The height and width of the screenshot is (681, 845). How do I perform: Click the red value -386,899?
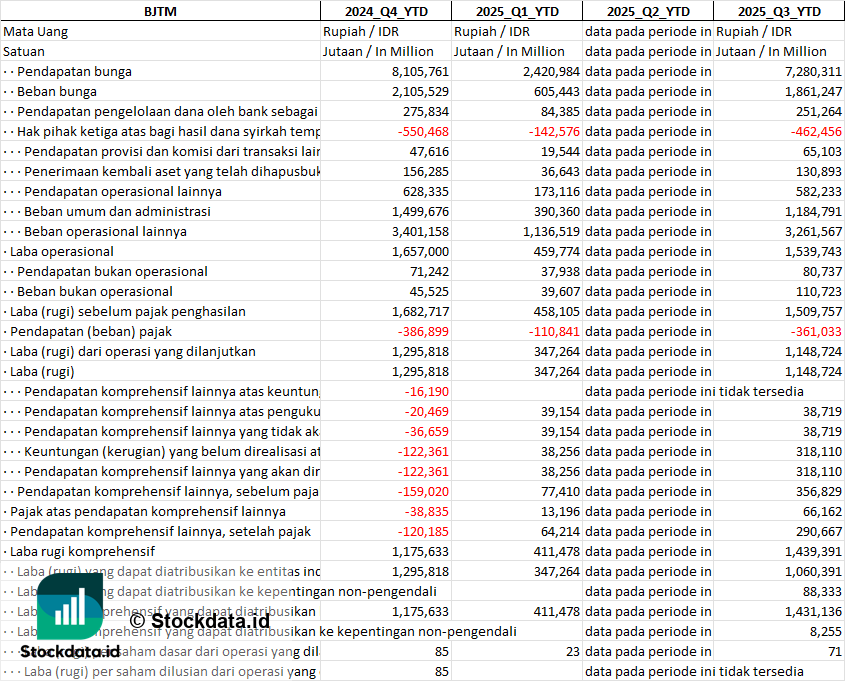click(423, 331)
